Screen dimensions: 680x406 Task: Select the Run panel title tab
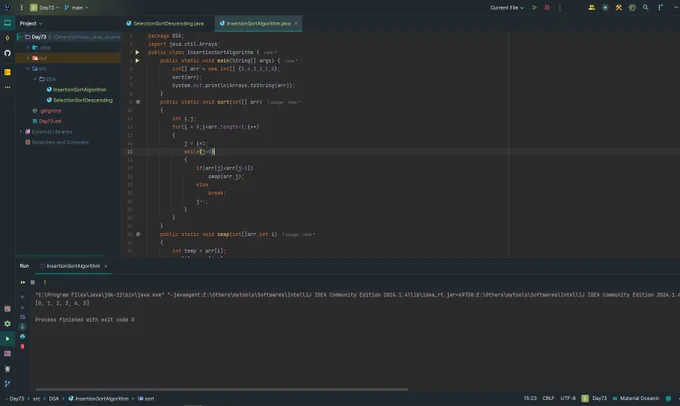24,266
